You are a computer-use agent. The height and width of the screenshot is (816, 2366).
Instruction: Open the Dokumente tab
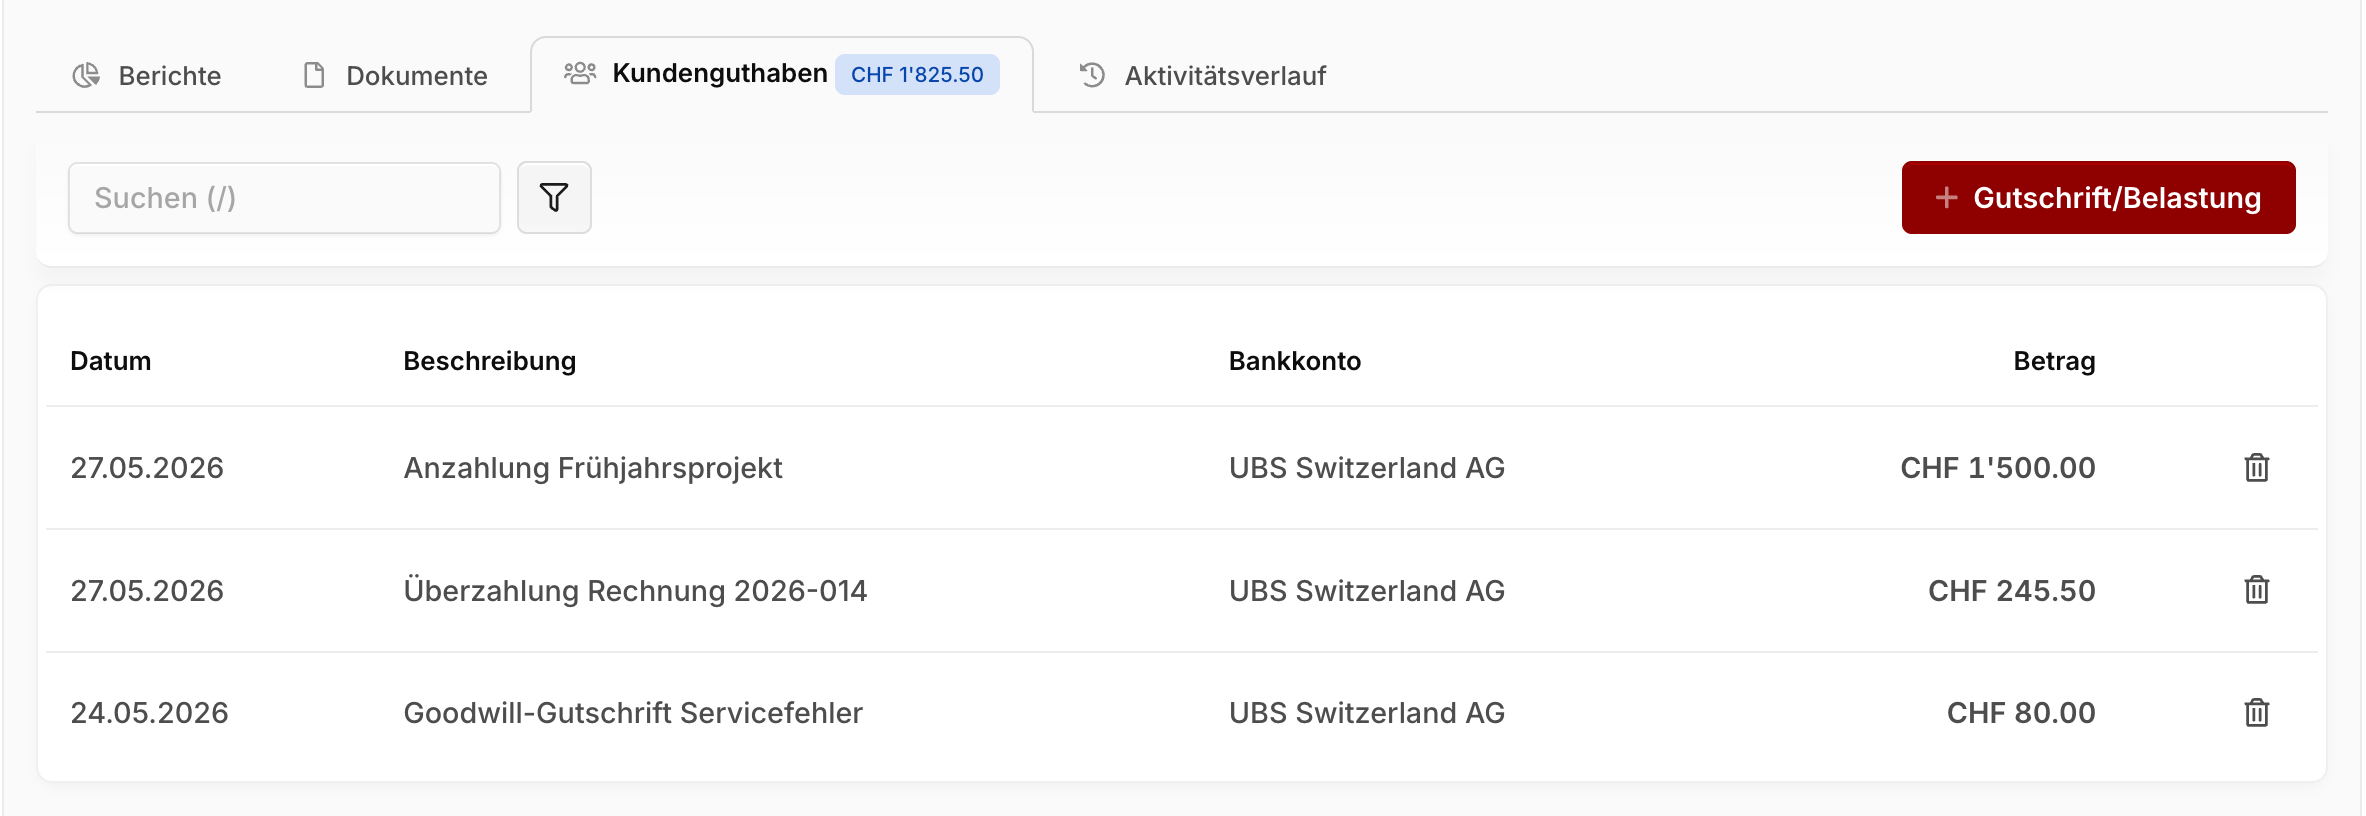click(395, 75)
